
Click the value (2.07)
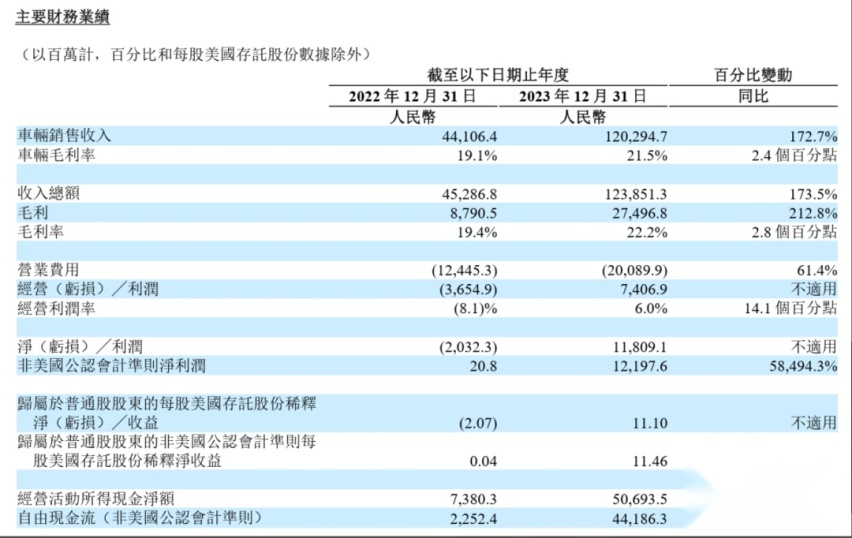[x=478, y=423]
